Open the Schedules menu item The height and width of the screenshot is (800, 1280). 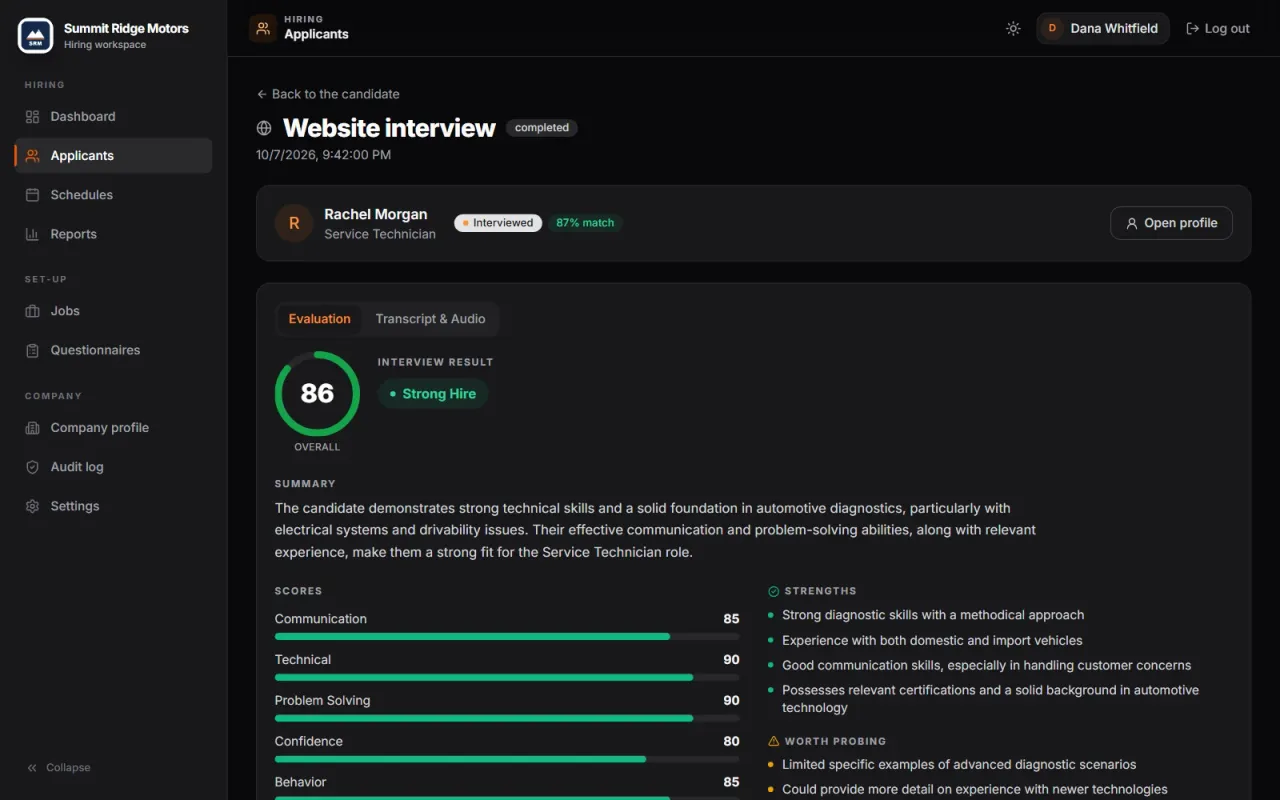(114, 195)
